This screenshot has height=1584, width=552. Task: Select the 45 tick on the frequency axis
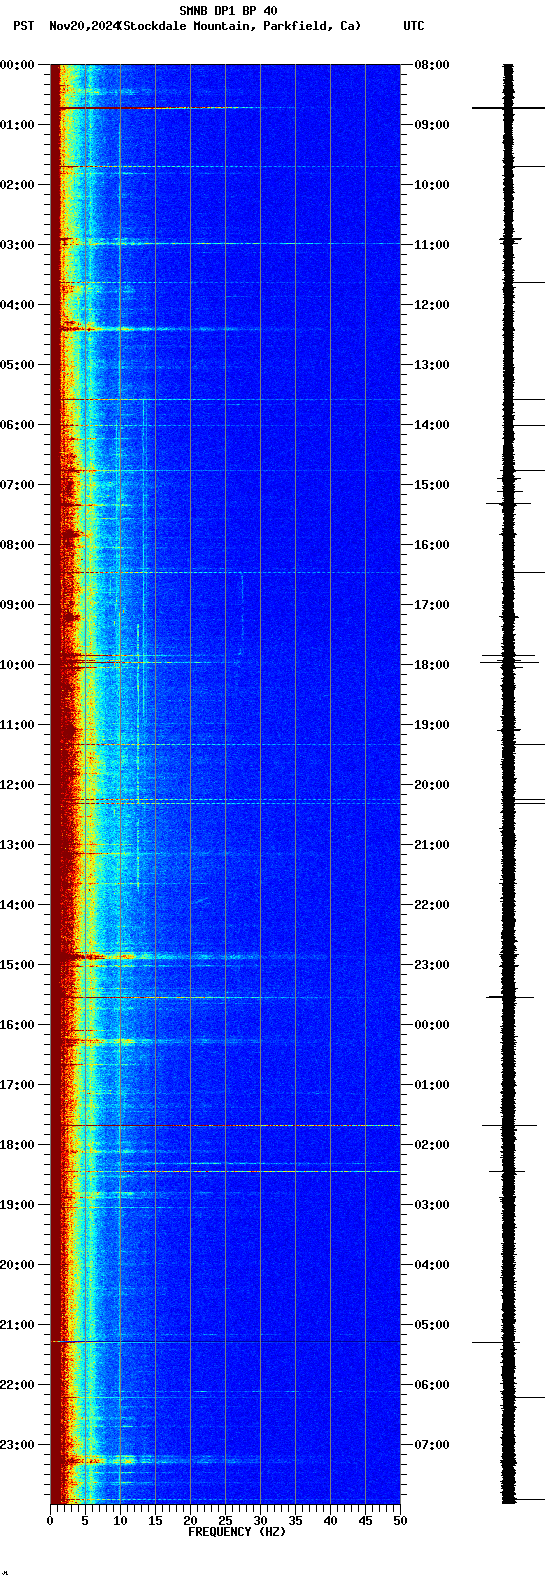coord(365,1521)
